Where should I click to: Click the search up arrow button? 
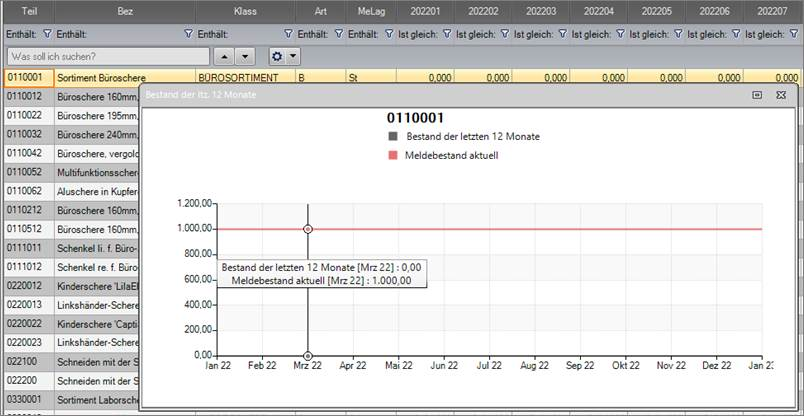[225, 56]
